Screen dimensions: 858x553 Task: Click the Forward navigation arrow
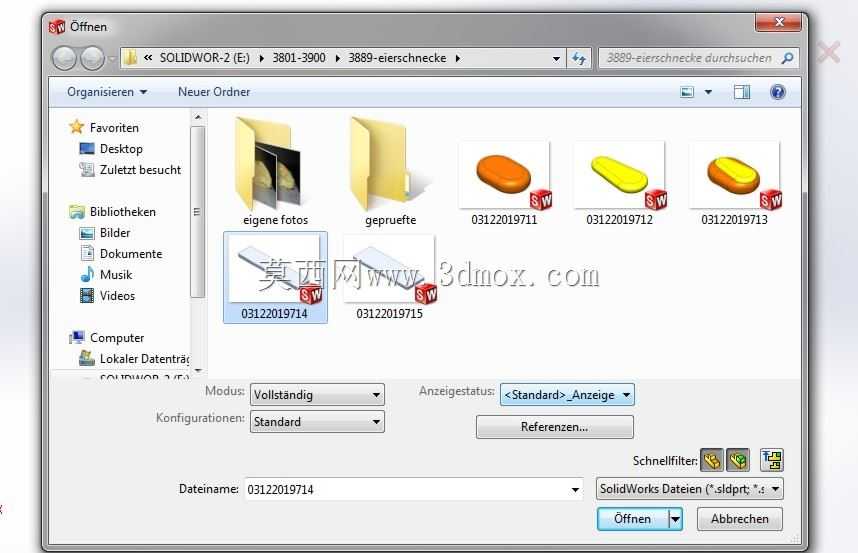click(92, 58)
